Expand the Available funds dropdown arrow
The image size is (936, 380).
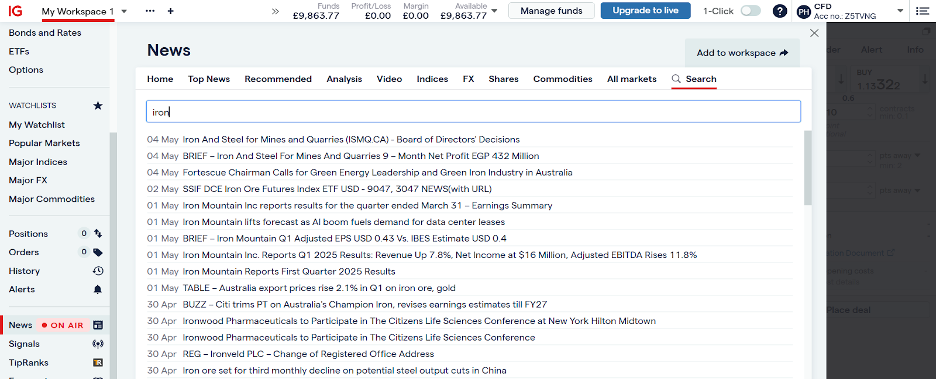(494, 11)
